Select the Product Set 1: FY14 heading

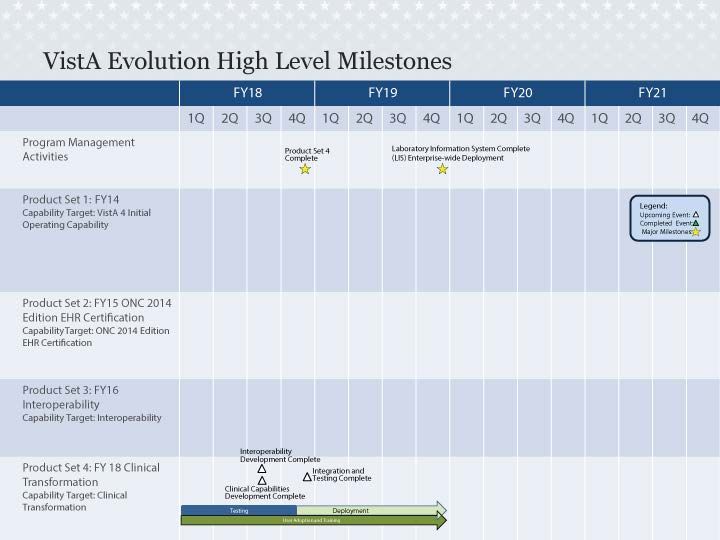click(x=71, y=199)
